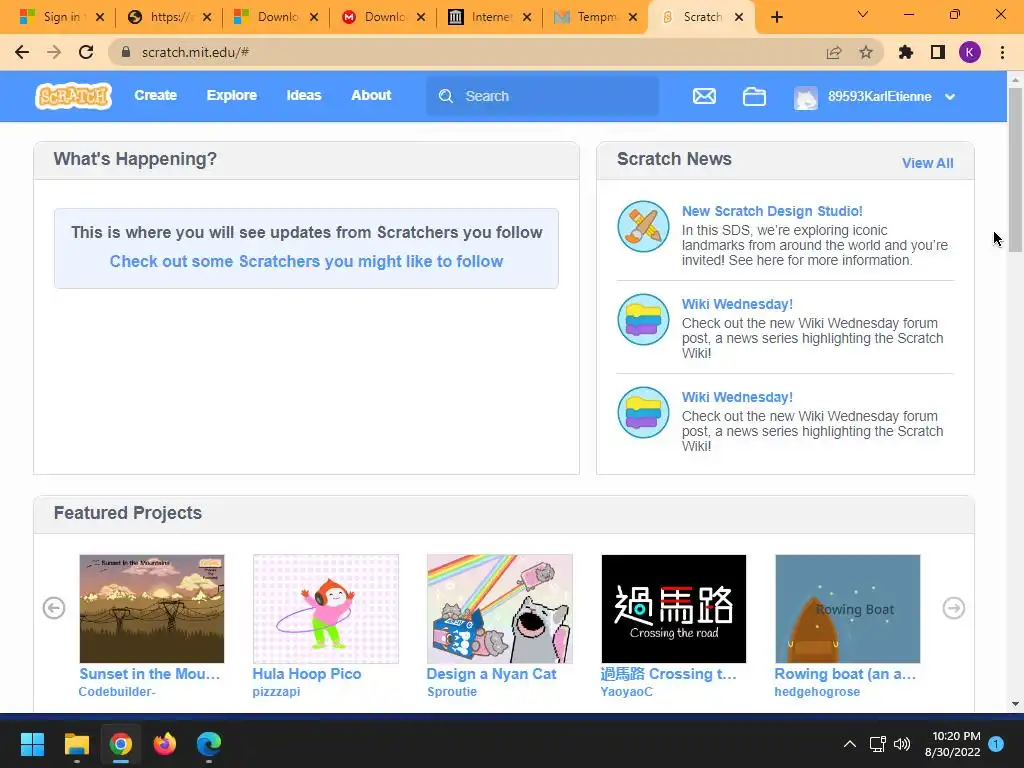Viewport: 1024px width, 768px height.
Task: Open Chrome's three-dot menu
Action: pyautogui.click(x=1002, y=52)
